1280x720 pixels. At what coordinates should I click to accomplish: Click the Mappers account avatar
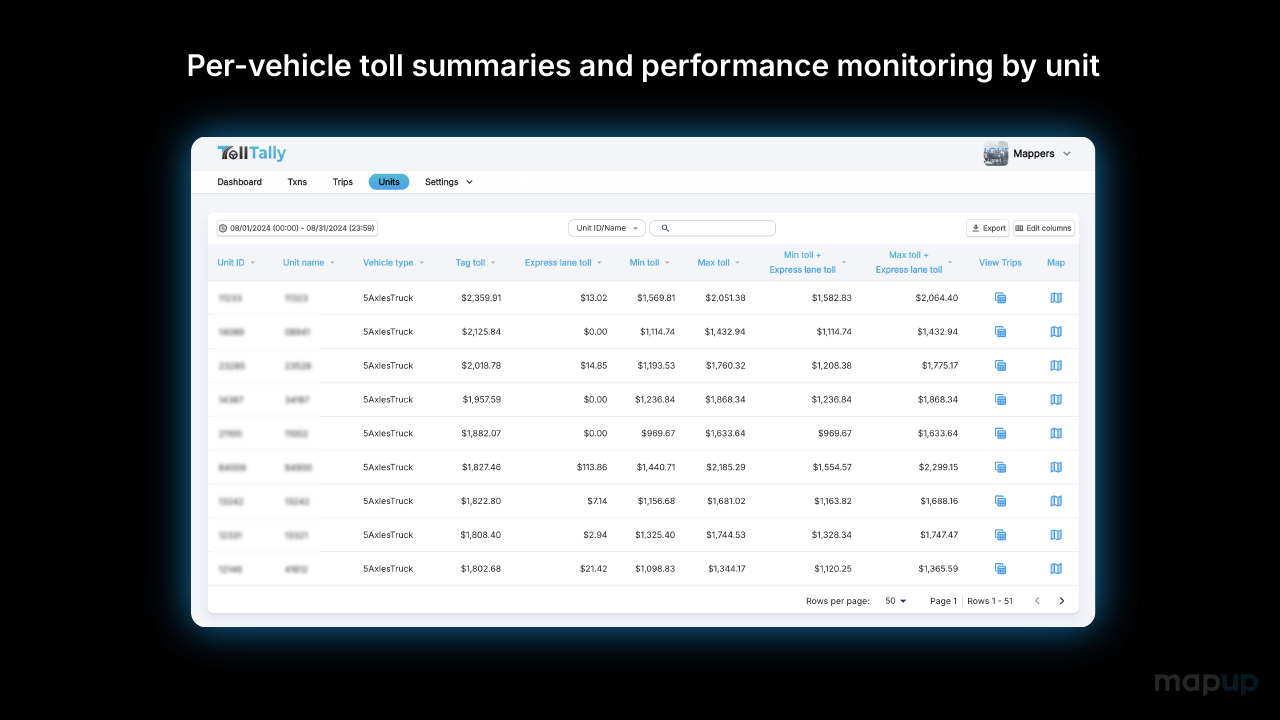pos(996,154)
